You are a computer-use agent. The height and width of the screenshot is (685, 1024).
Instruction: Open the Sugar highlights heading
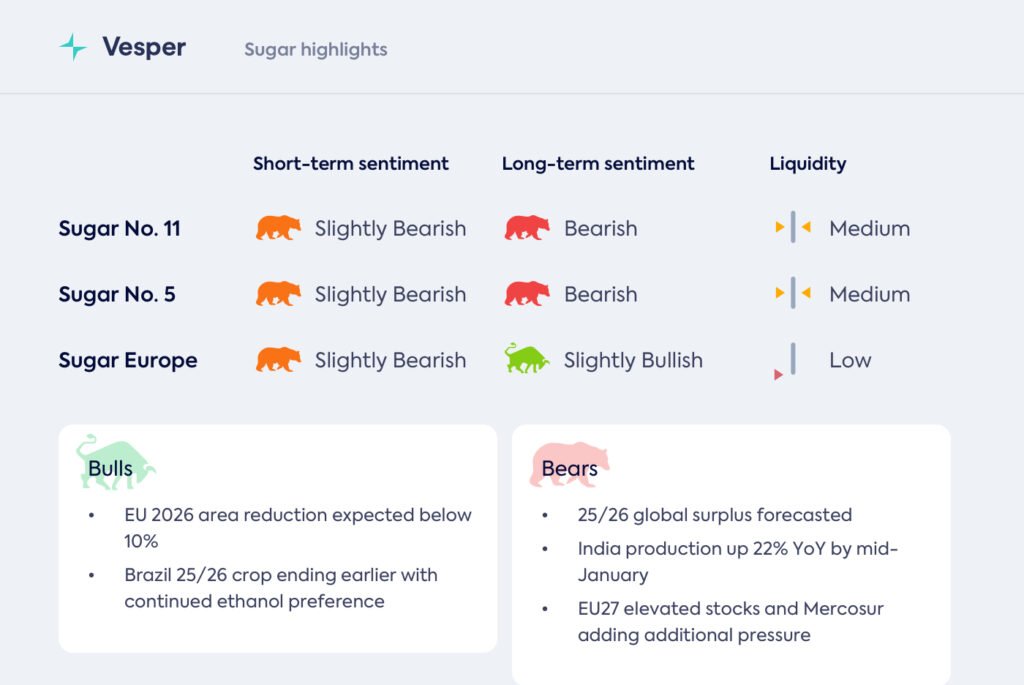coord(316,49)
